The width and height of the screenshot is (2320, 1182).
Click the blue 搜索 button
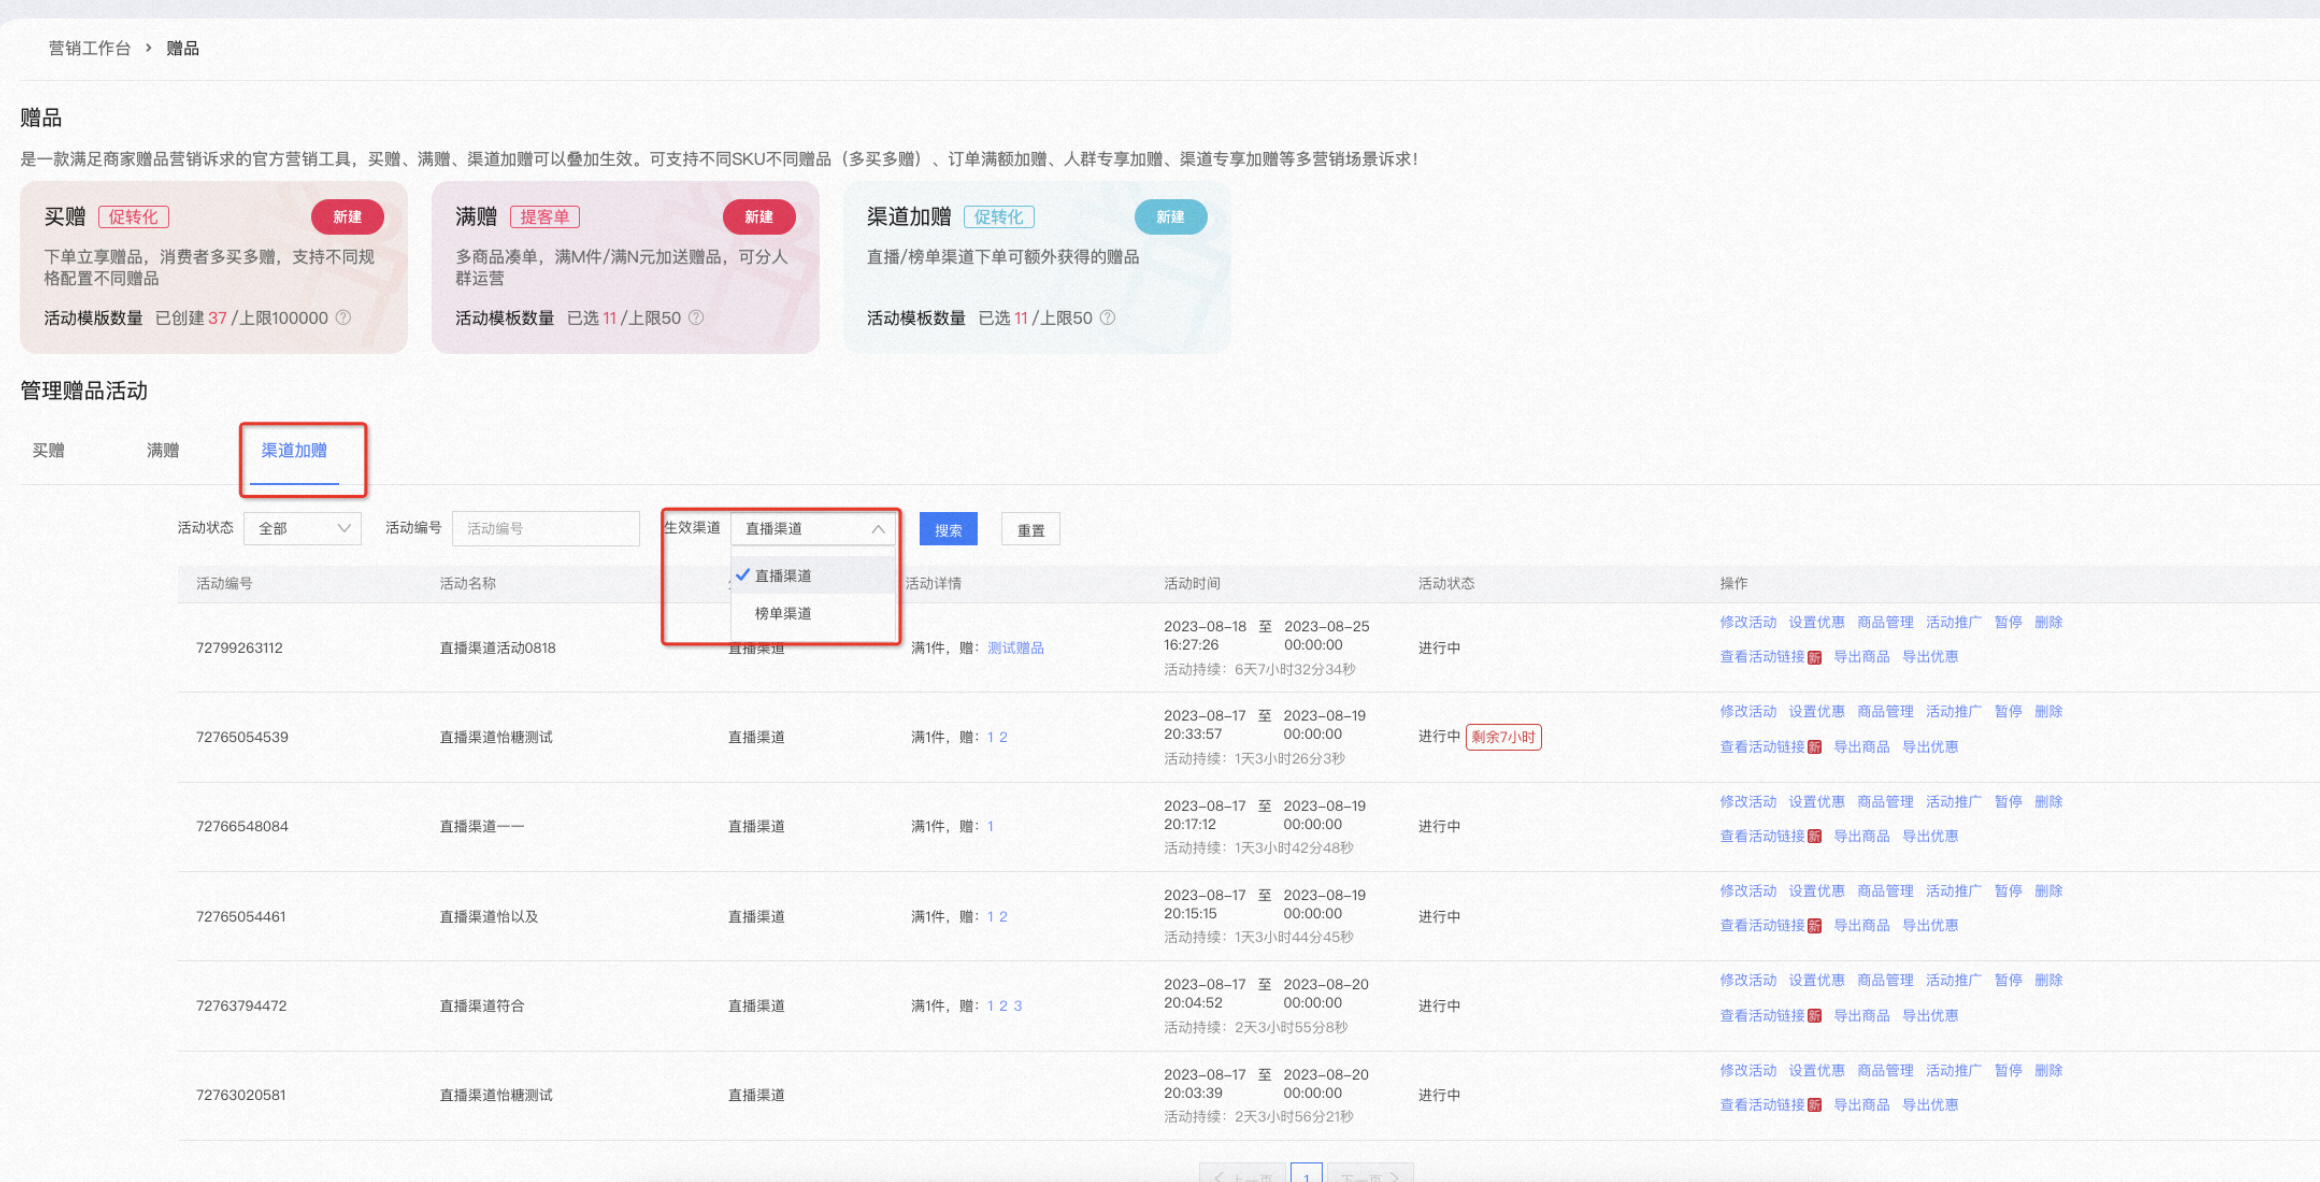(948, 529)
